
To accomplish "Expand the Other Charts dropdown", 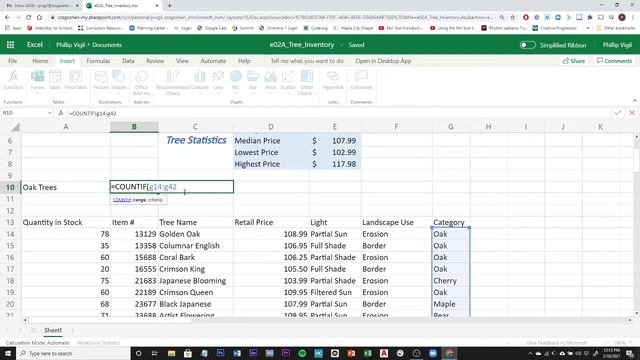I will pos(314,93).
